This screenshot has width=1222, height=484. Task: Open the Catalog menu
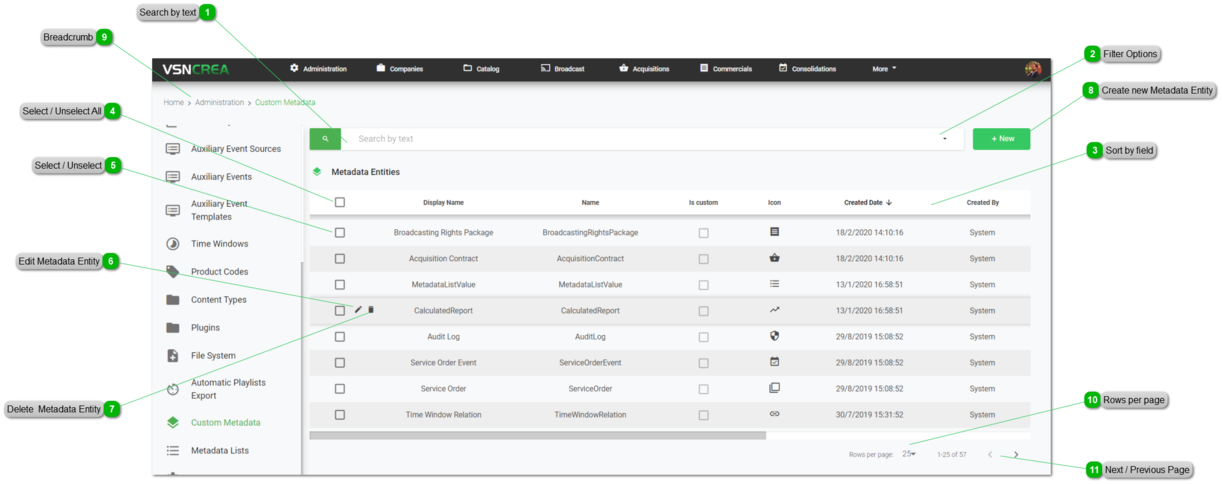(x=481, y=69)
